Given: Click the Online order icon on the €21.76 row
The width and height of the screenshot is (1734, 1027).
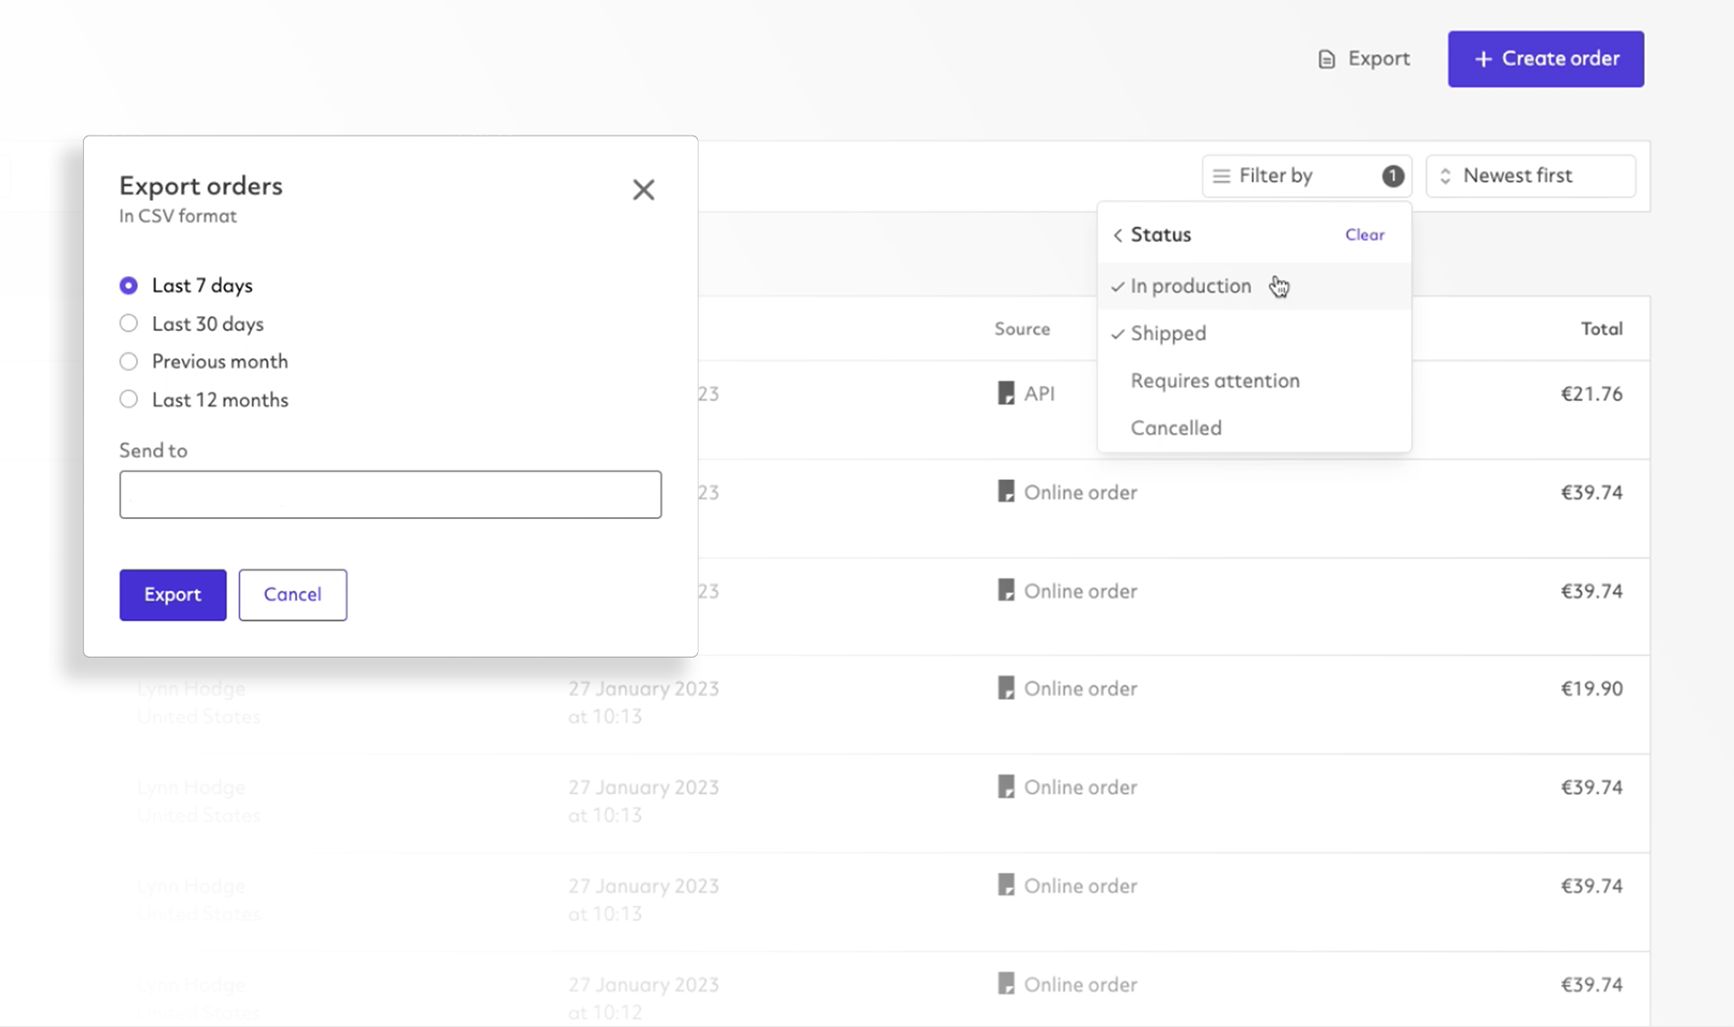Looking at the screenshot, I should [x=1007, y=491].
